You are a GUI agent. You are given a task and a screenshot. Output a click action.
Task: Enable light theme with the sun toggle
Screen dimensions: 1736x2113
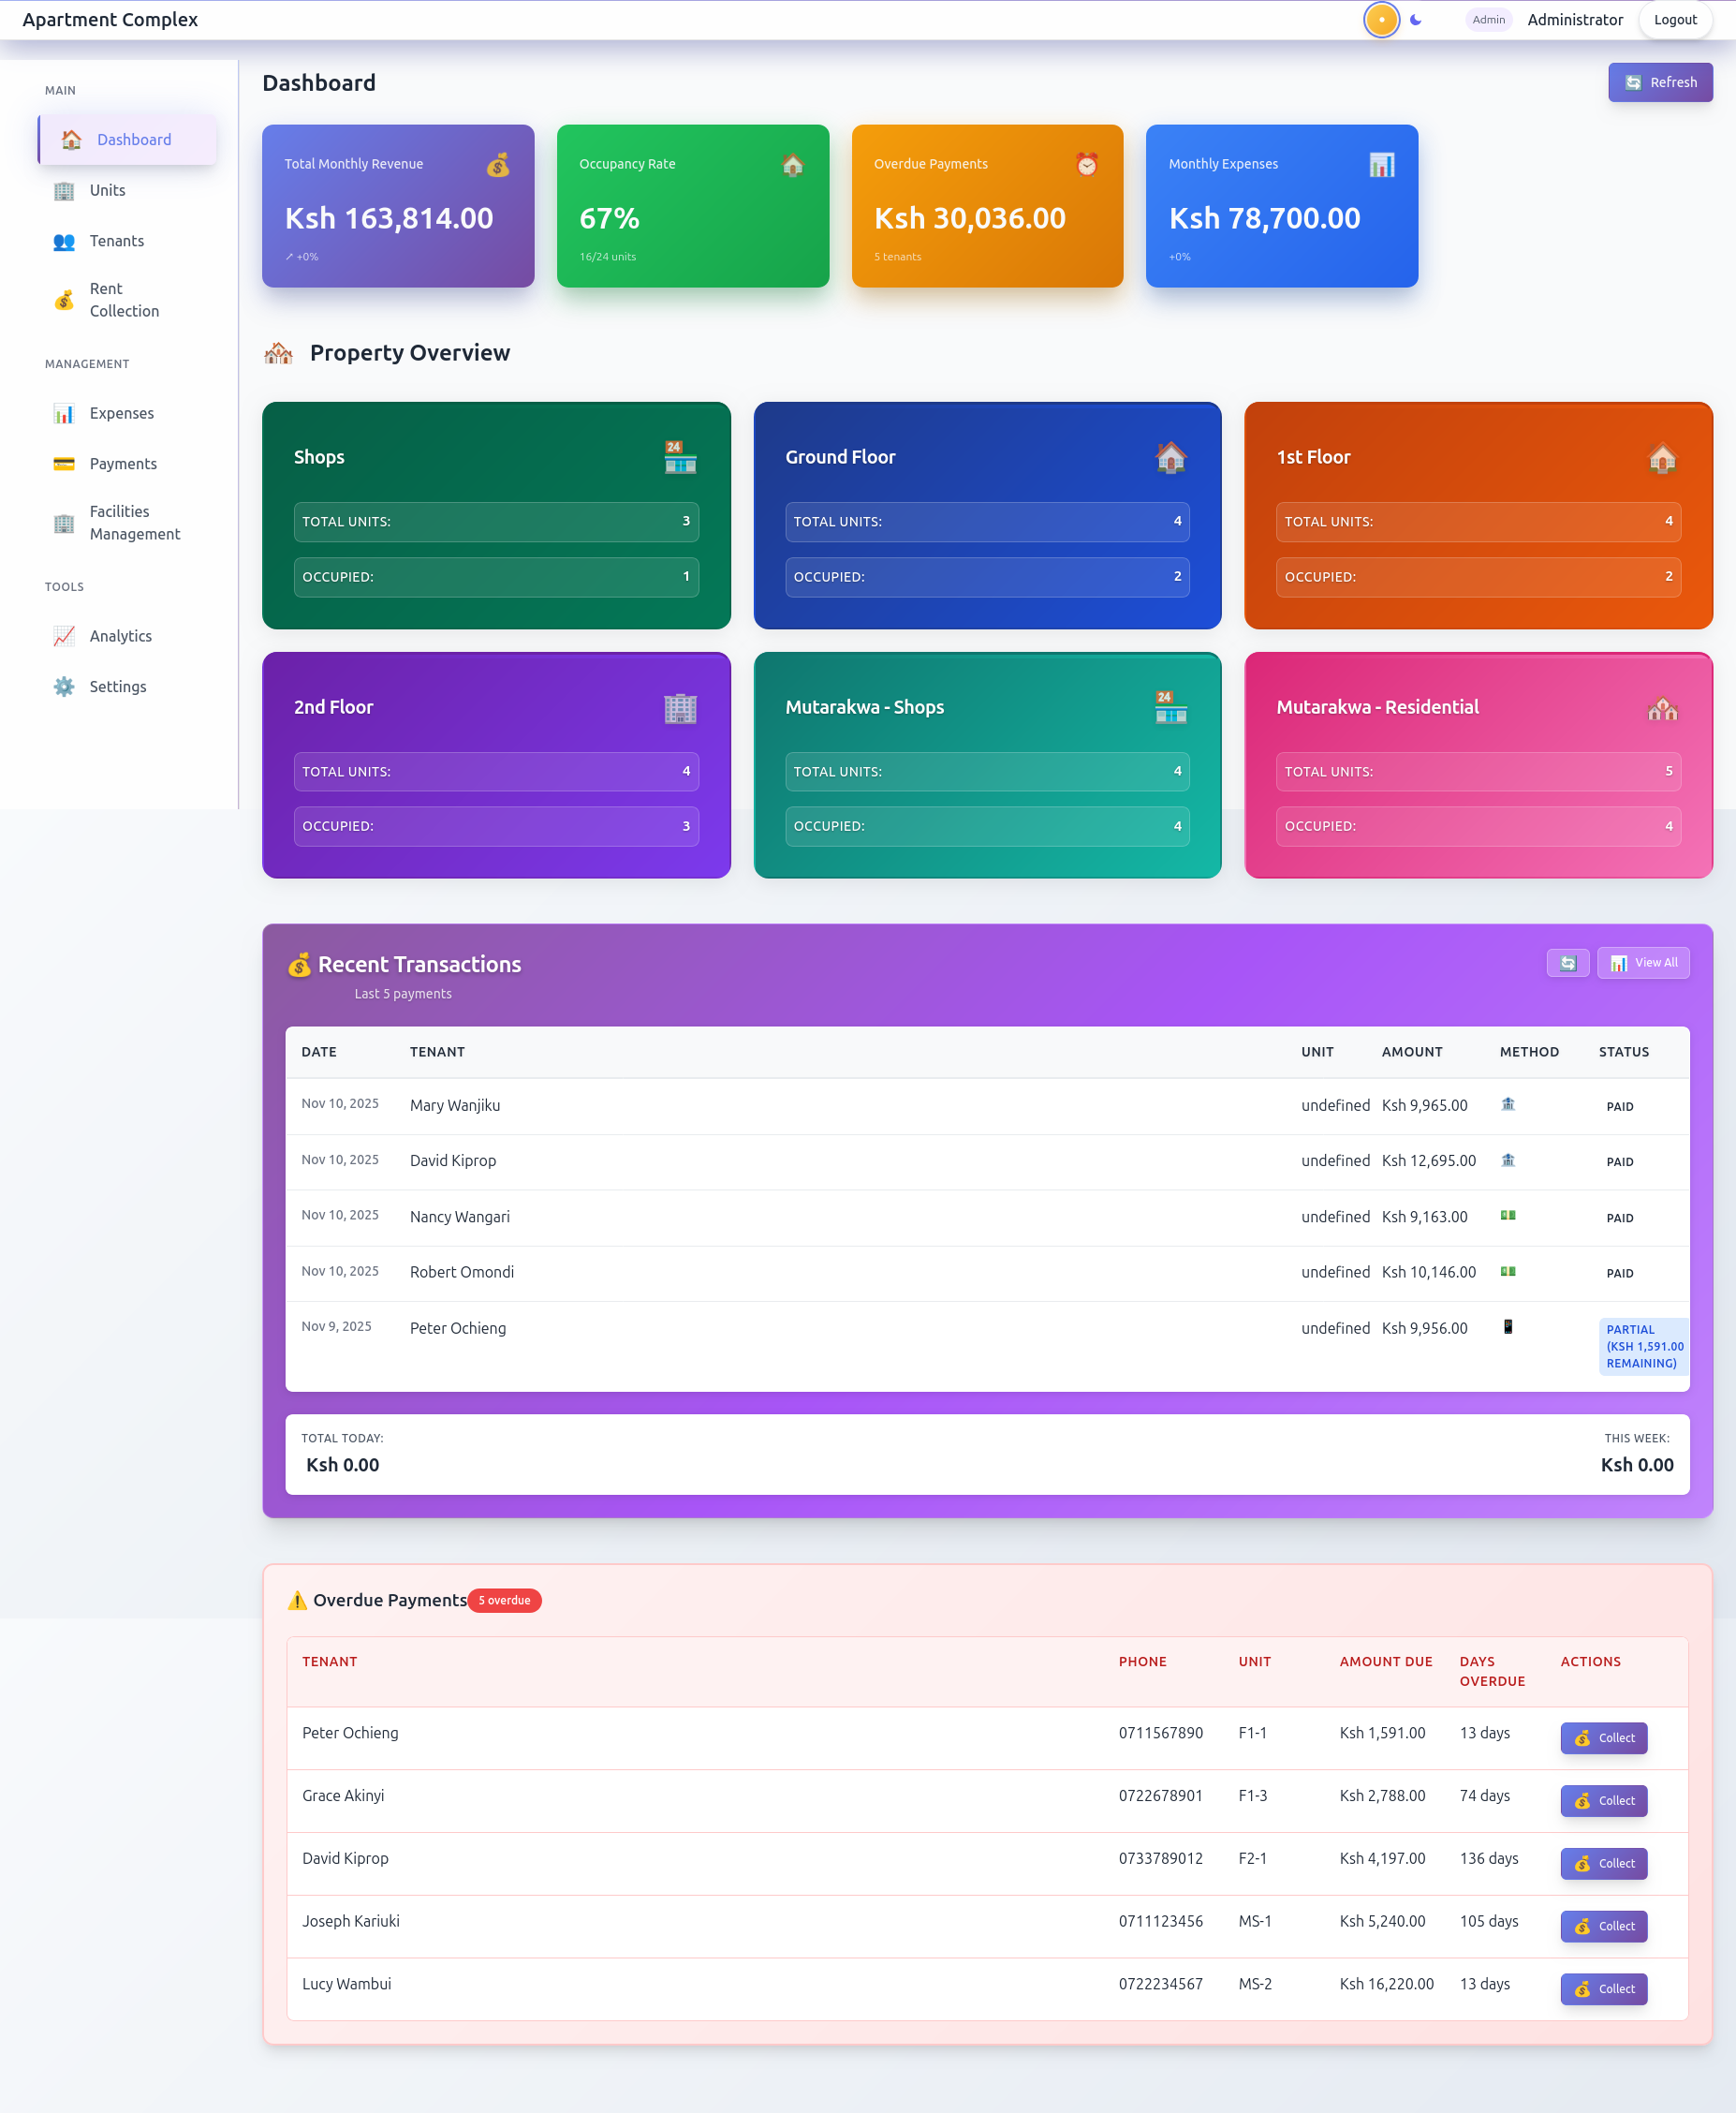(x=1381, y=19)
